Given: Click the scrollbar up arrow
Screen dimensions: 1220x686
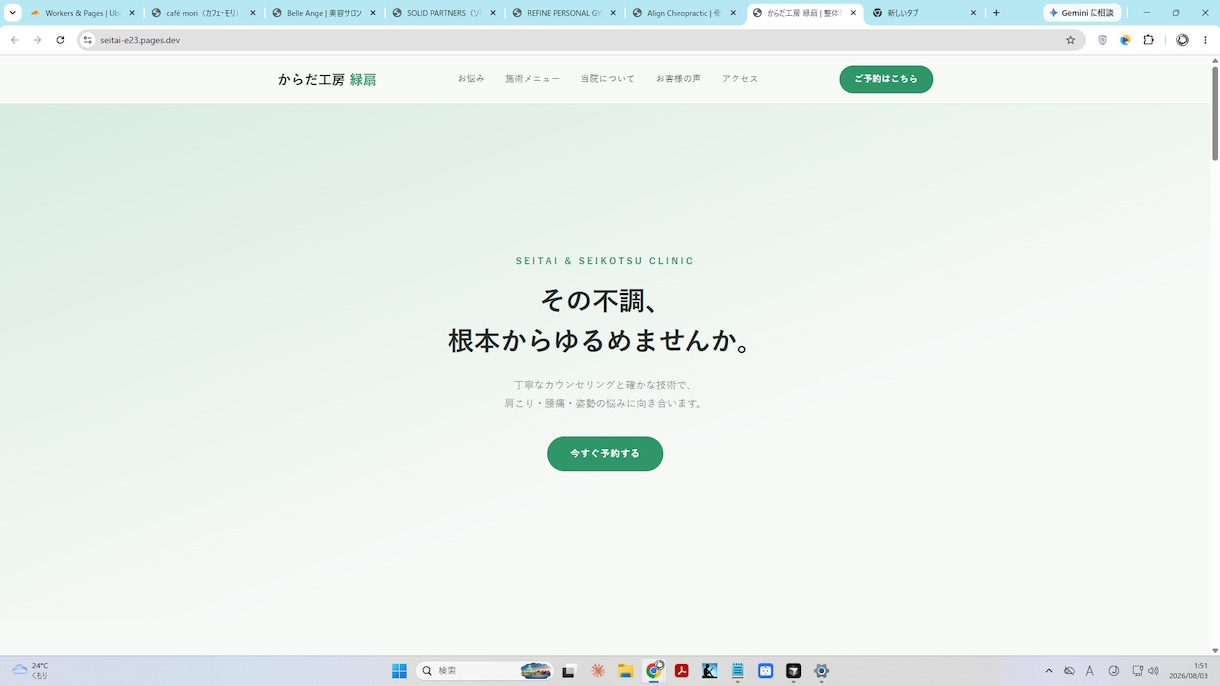Looking at the screenshot, I should click(1215, 60).
